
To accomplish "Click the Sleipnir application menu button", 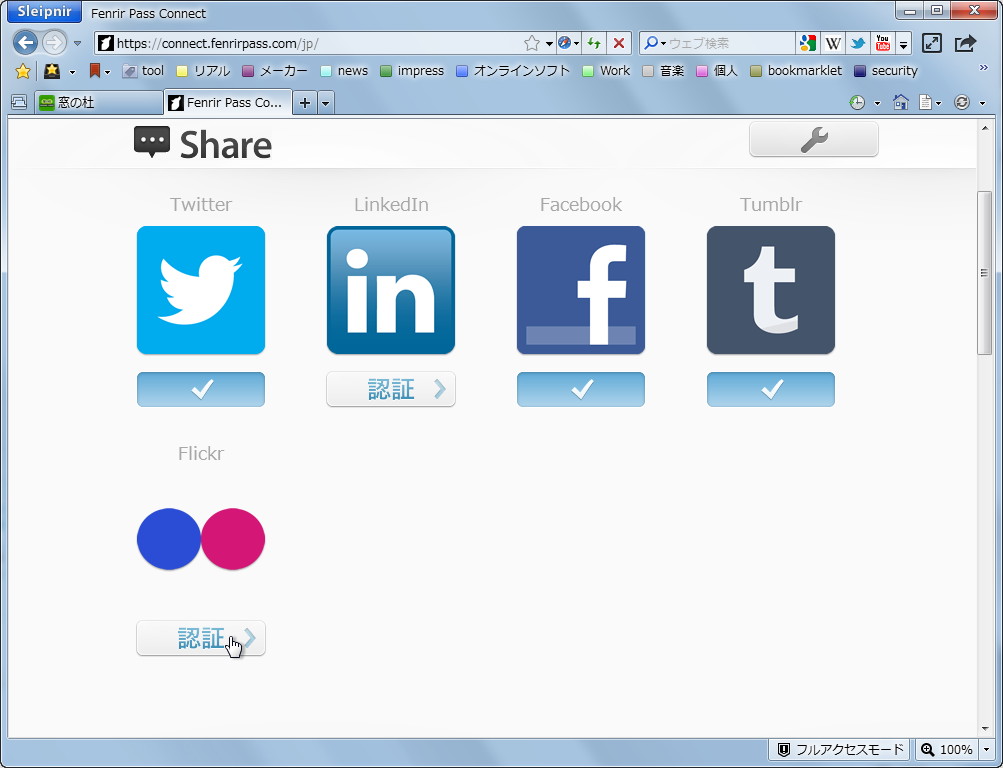I will 44,12.
